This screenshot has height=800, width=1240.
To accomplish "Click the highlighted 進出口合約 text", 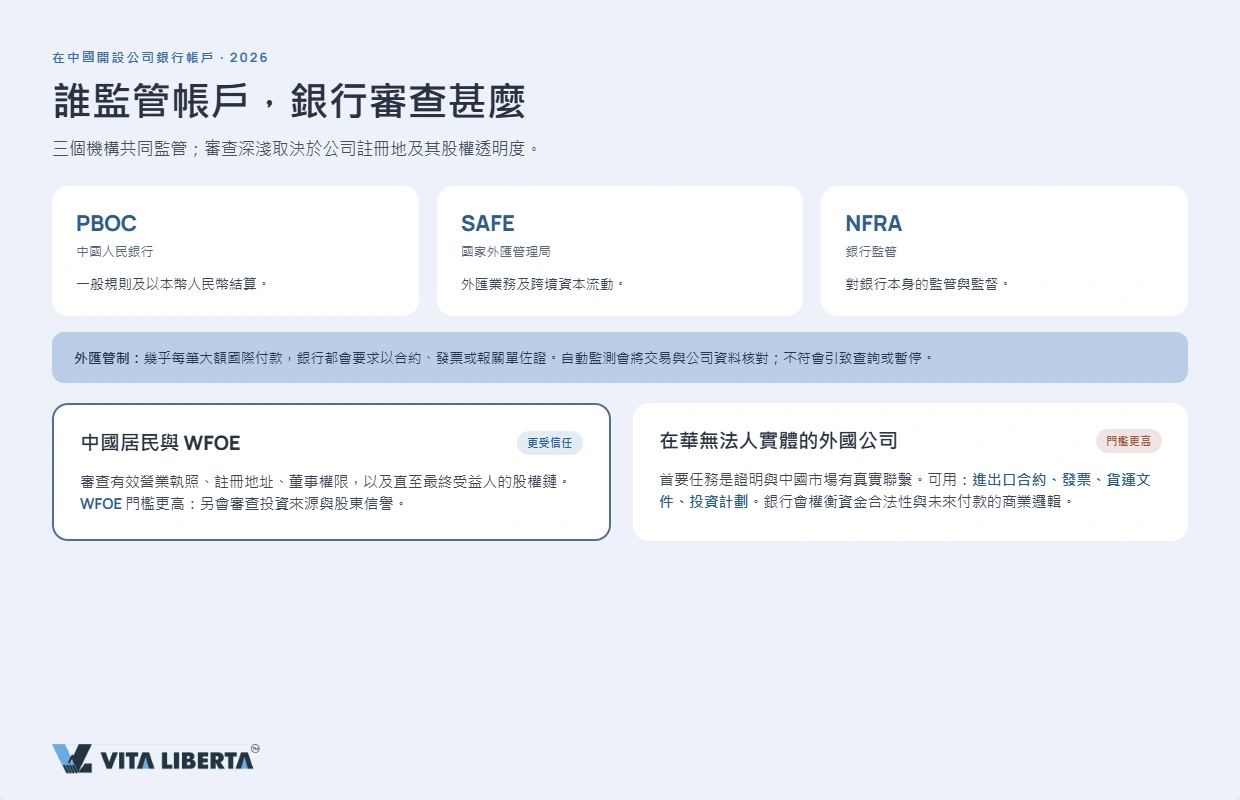I will tap(1010, 480).
